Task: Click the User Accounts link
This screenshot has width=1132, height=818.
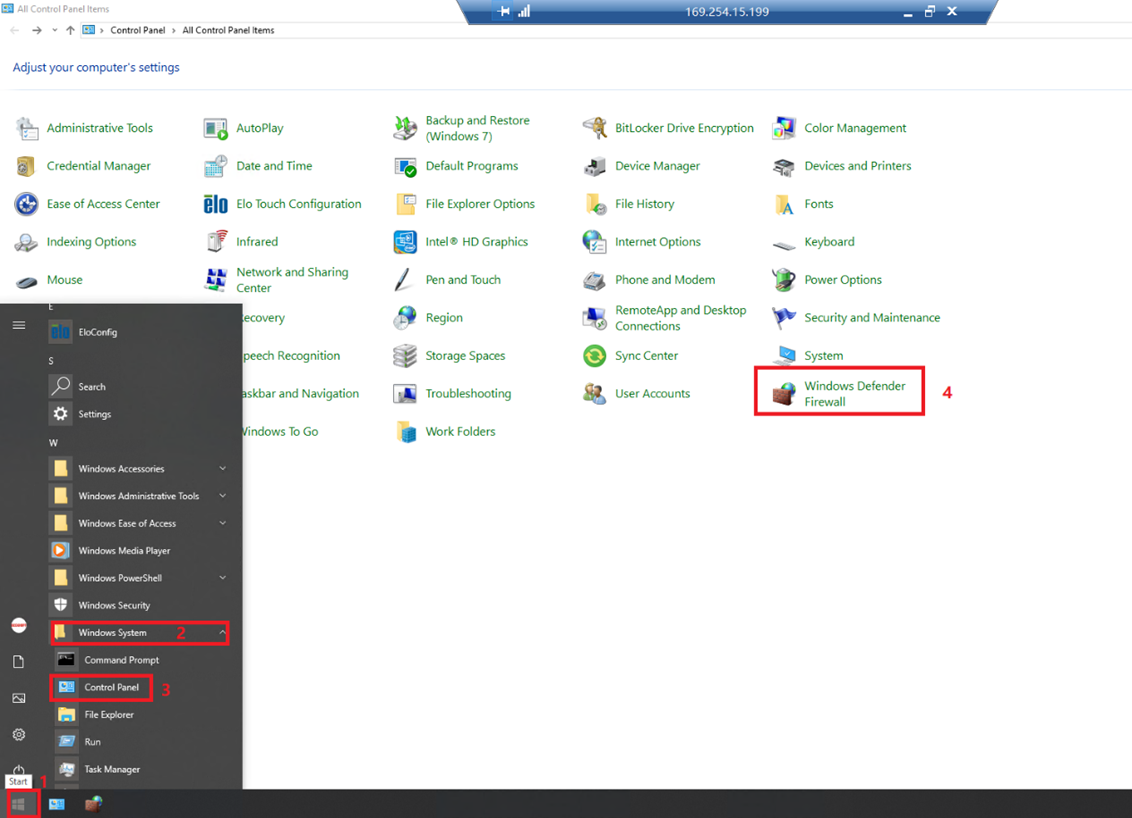Action: pos(653,393)
